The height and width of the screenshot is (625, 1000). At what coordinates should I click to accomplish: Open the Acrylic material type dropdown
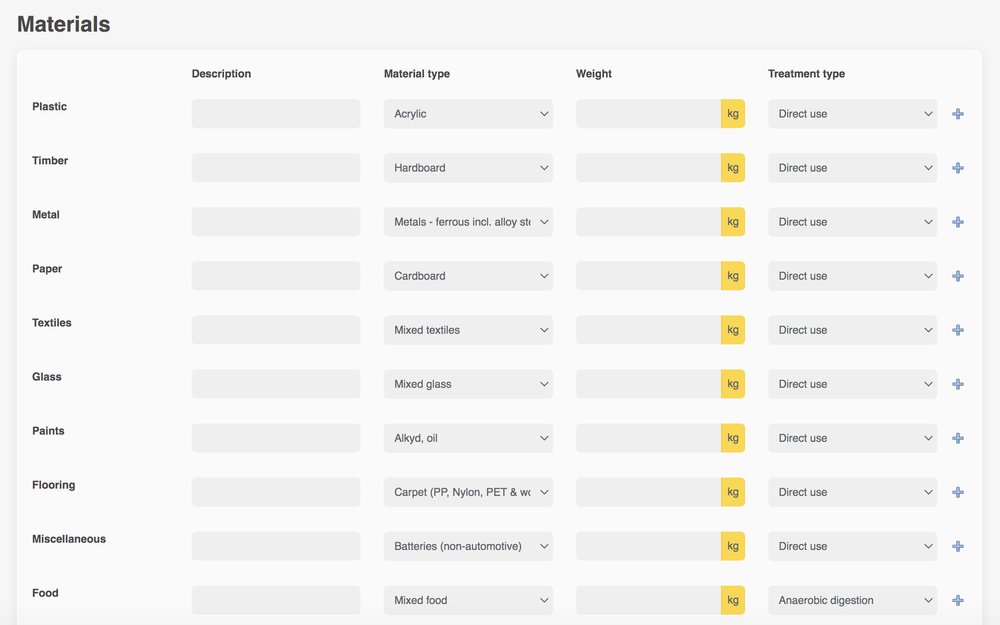[x=468, y=114]
